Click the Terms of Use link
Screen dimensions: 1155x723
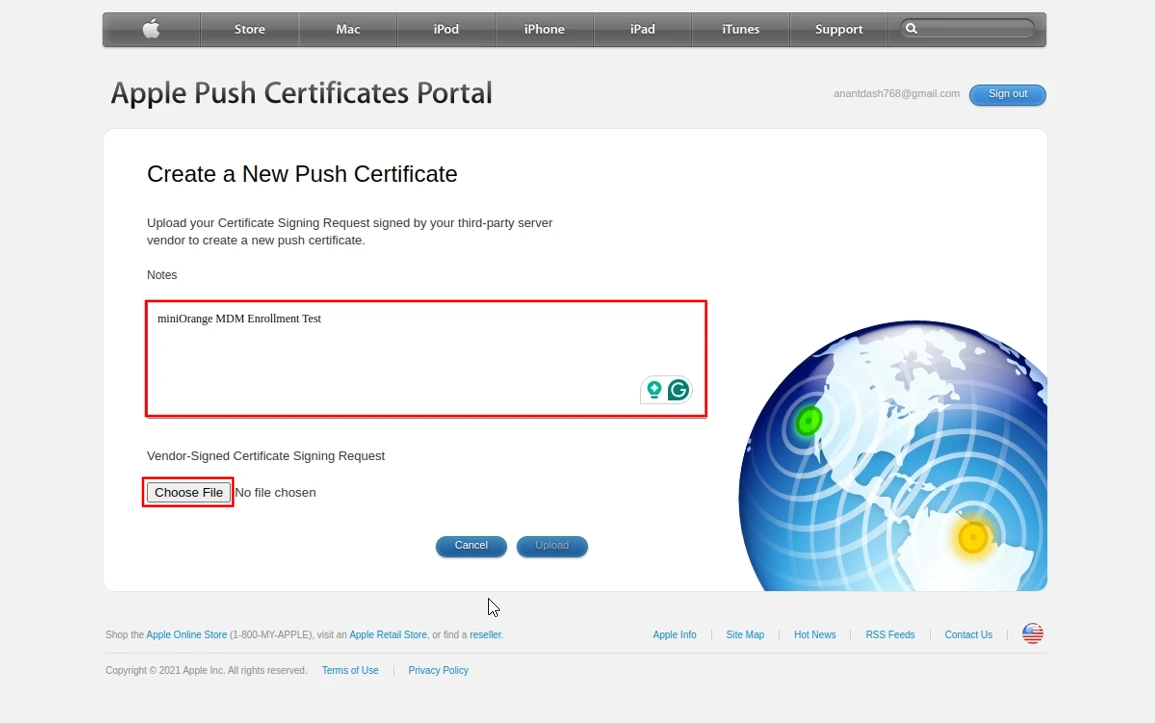point(350,670)
